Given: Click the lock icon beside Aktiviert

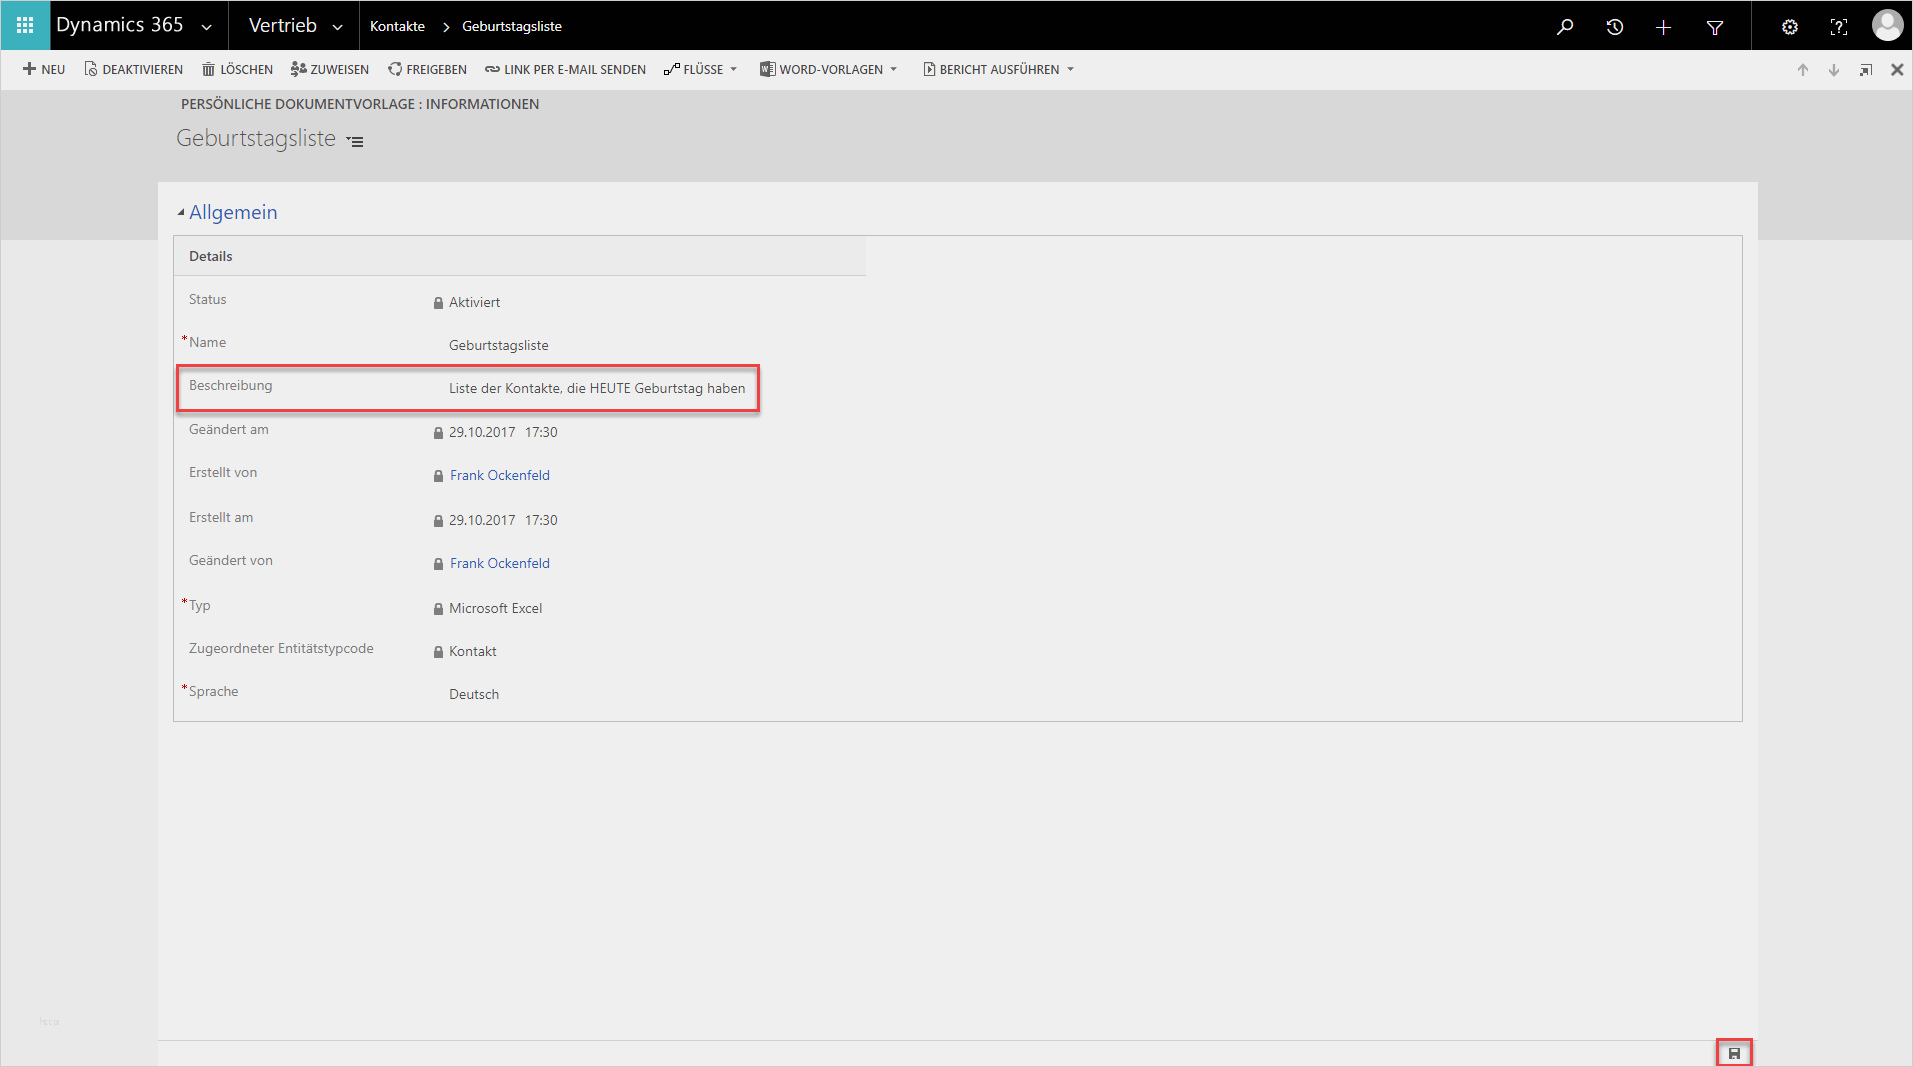Looking at the screenshot, I should pyautogui.click(x=438, y=303).
